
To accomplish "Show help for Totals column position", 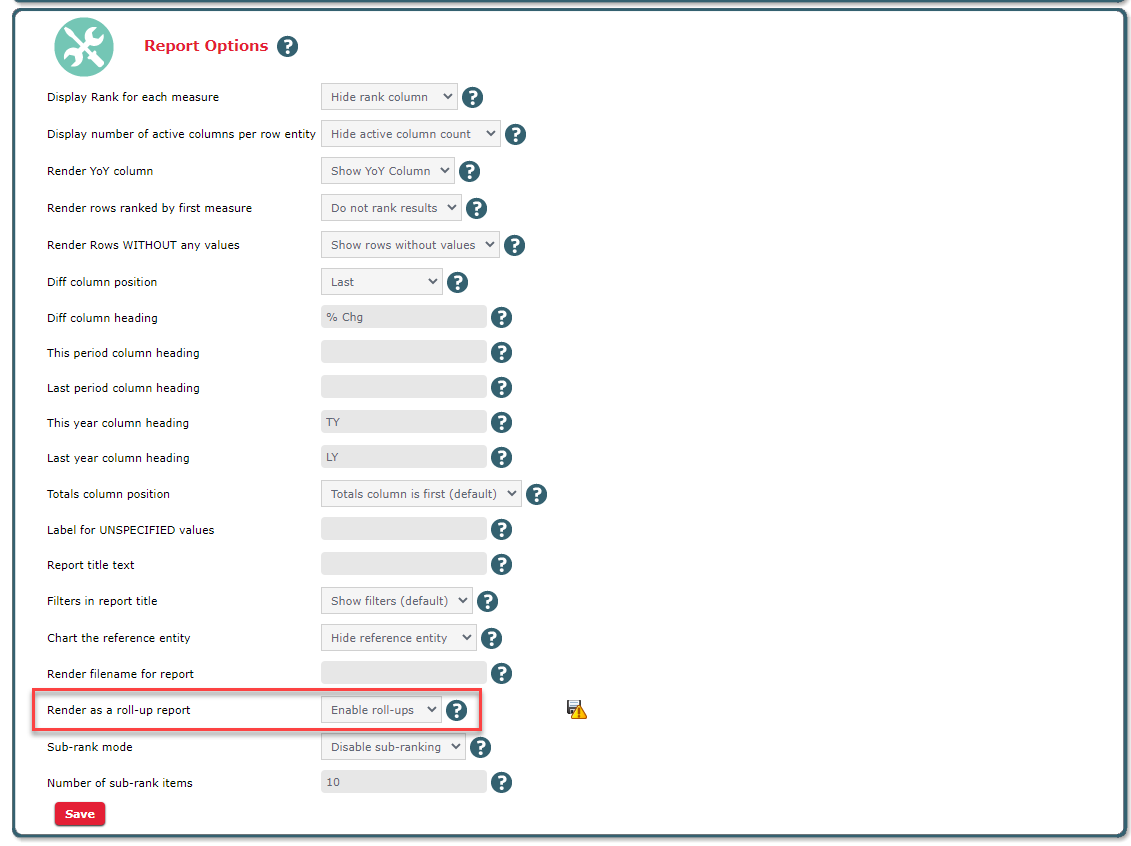I will (x=536, y=494).
